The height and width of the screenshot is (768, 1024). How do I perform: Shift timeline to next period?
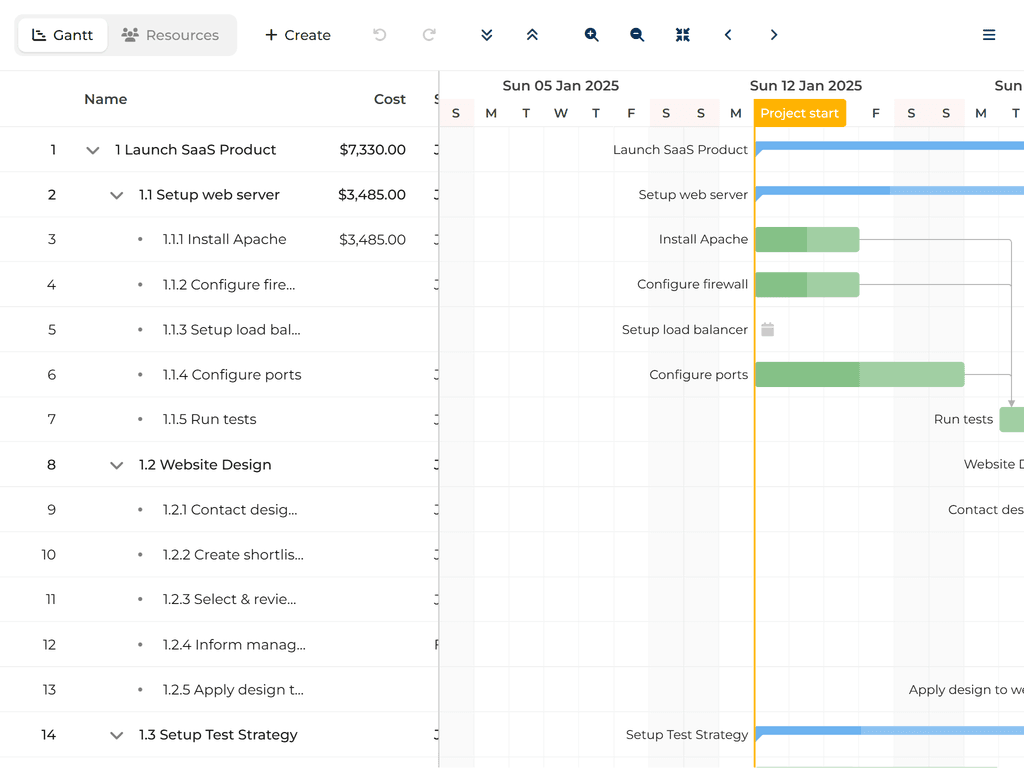774,35
